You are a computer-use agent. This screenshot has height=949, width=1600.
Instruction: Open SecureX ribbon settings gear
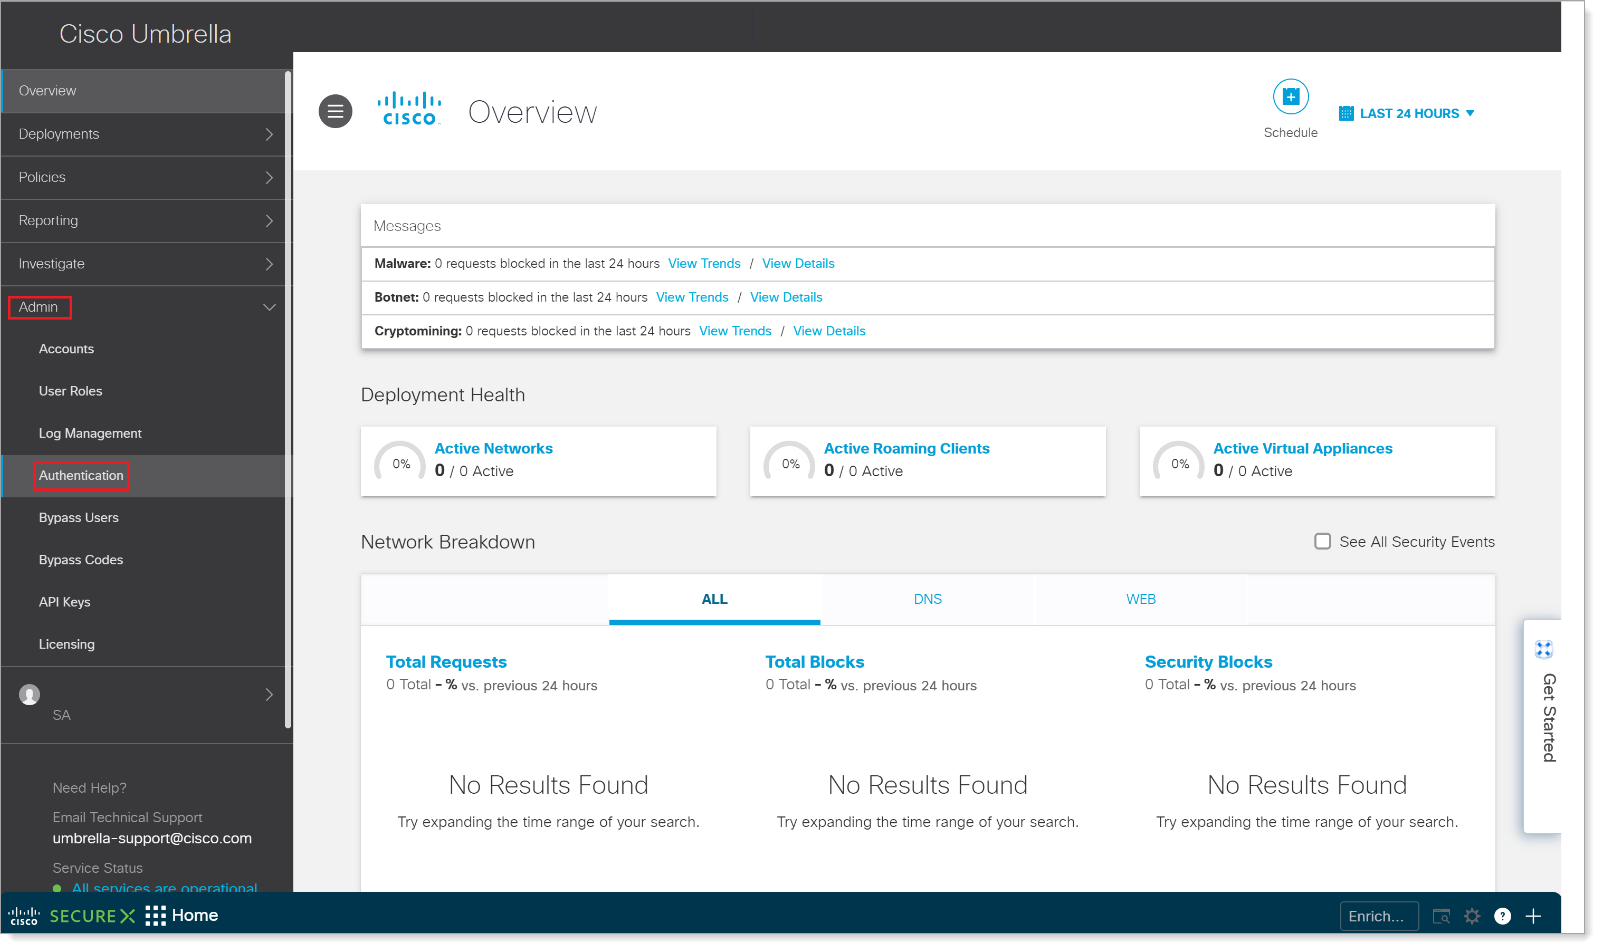1472,916
